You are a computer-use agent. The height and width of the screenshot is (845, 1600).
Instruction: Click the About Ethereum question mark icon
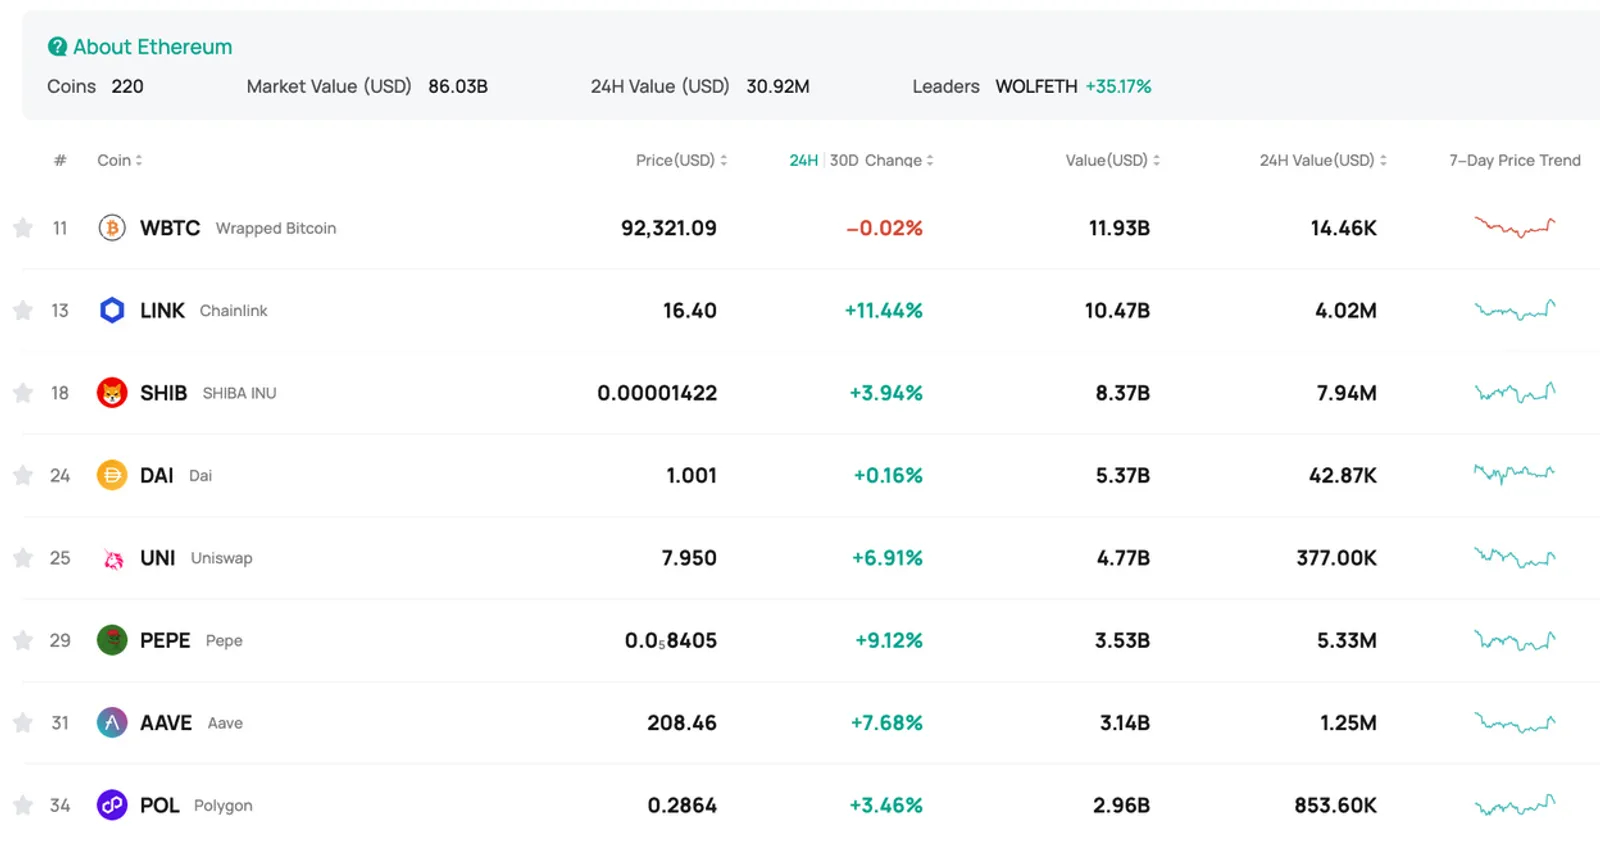tap(57, 47)
